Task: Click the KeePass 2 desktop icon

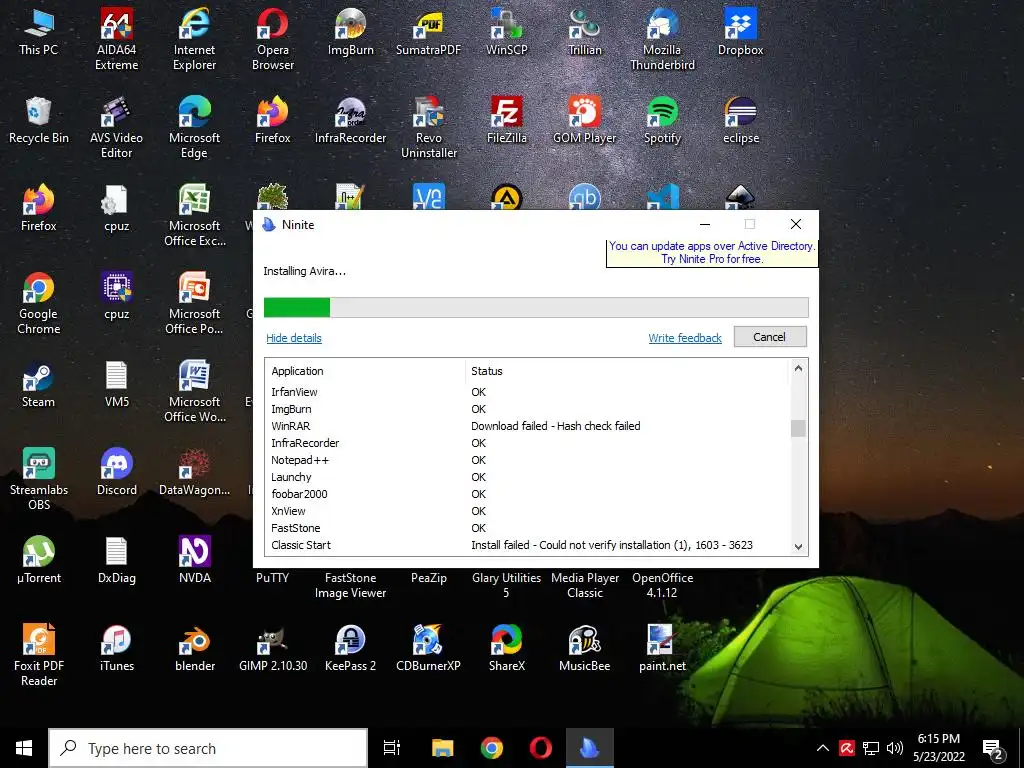Action: (351, 648)
